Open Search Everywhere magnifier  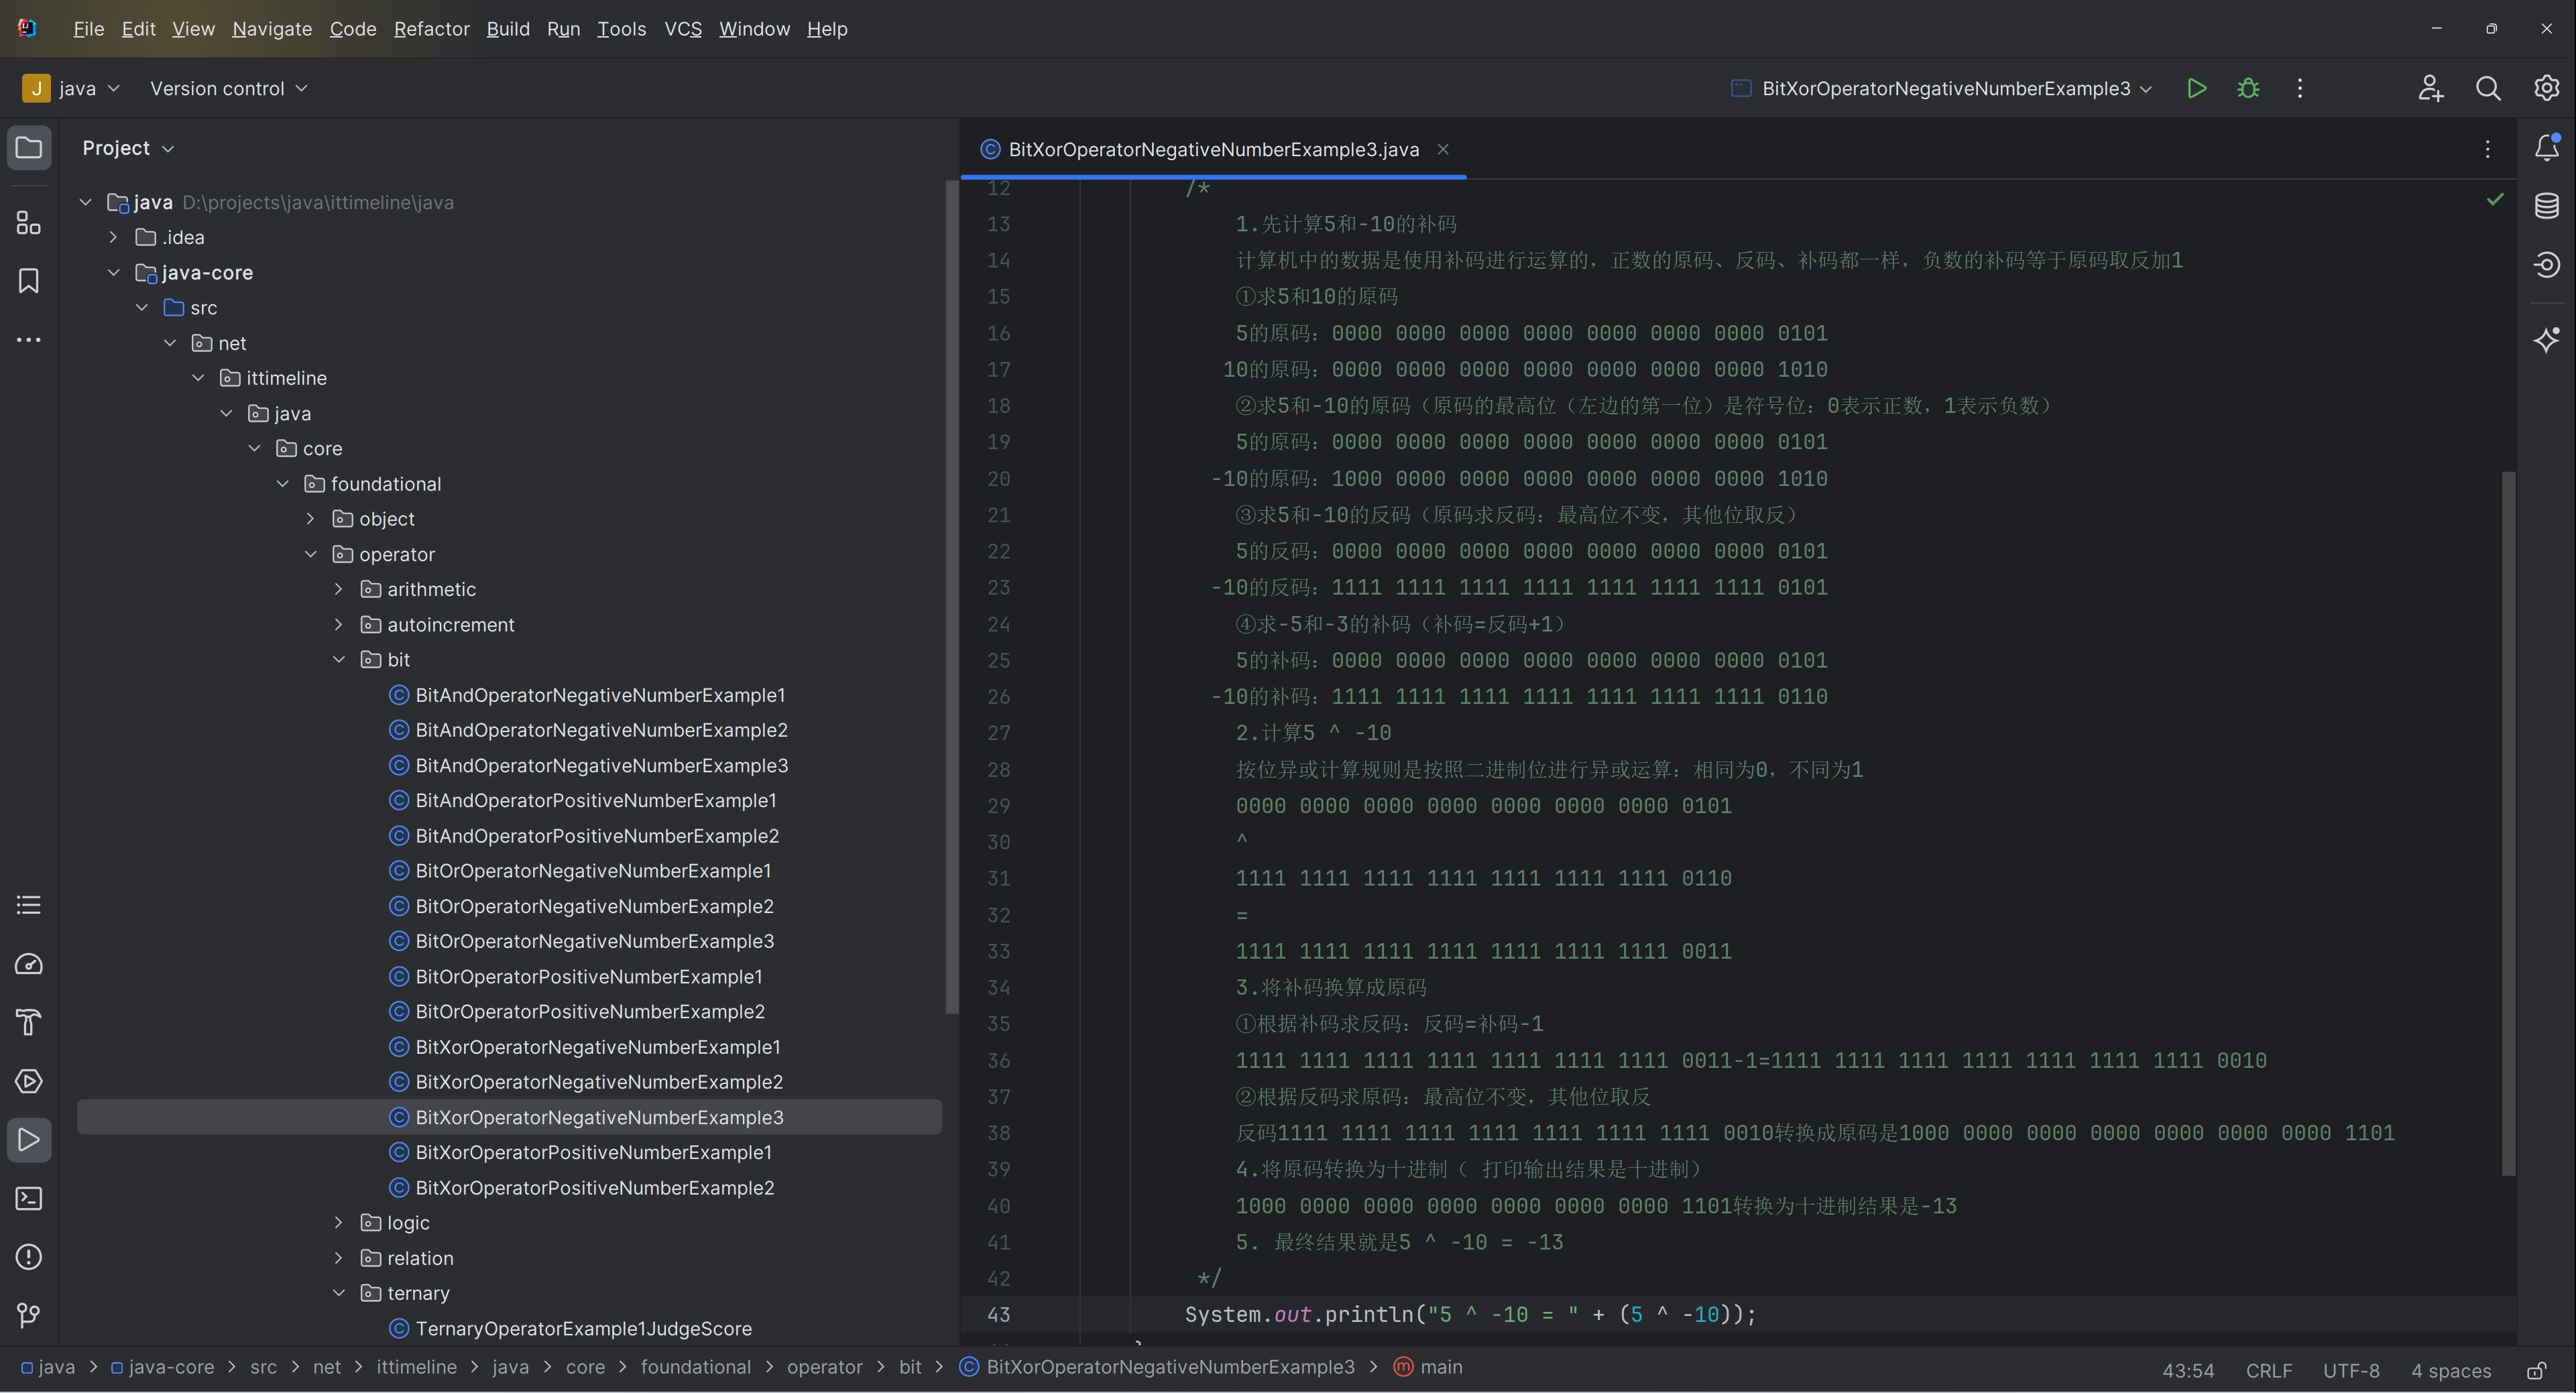(2488, 88)
